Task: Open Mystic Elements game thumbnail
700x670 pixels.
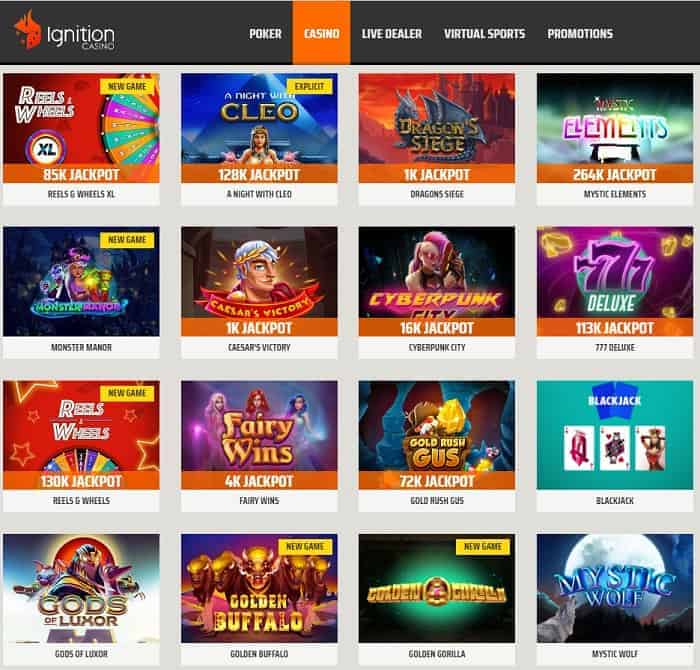Action: click(615, 128)
